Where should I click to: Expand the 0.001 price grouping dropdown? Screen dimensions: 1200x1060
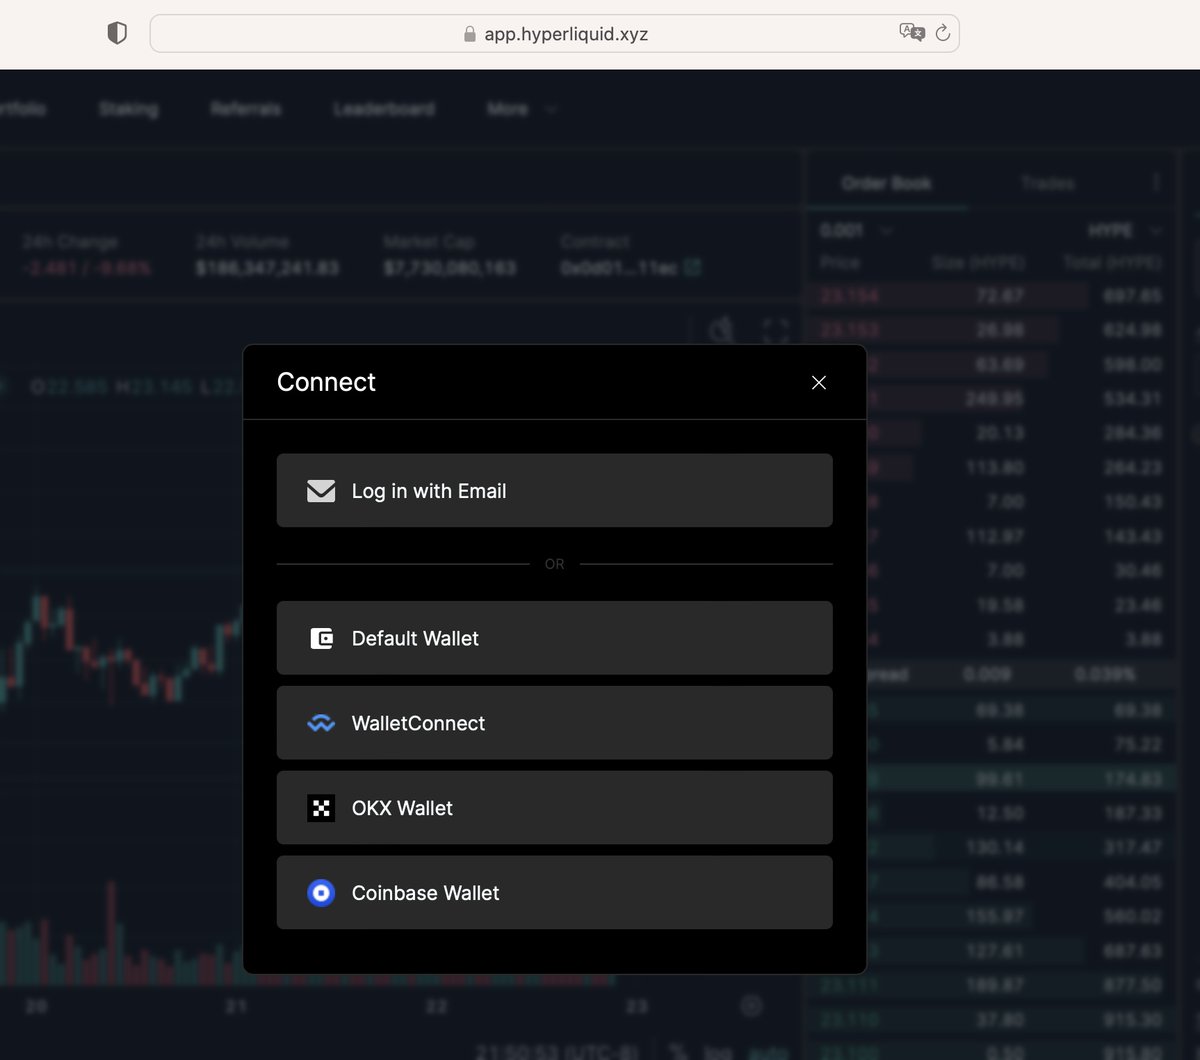[855, 231]
